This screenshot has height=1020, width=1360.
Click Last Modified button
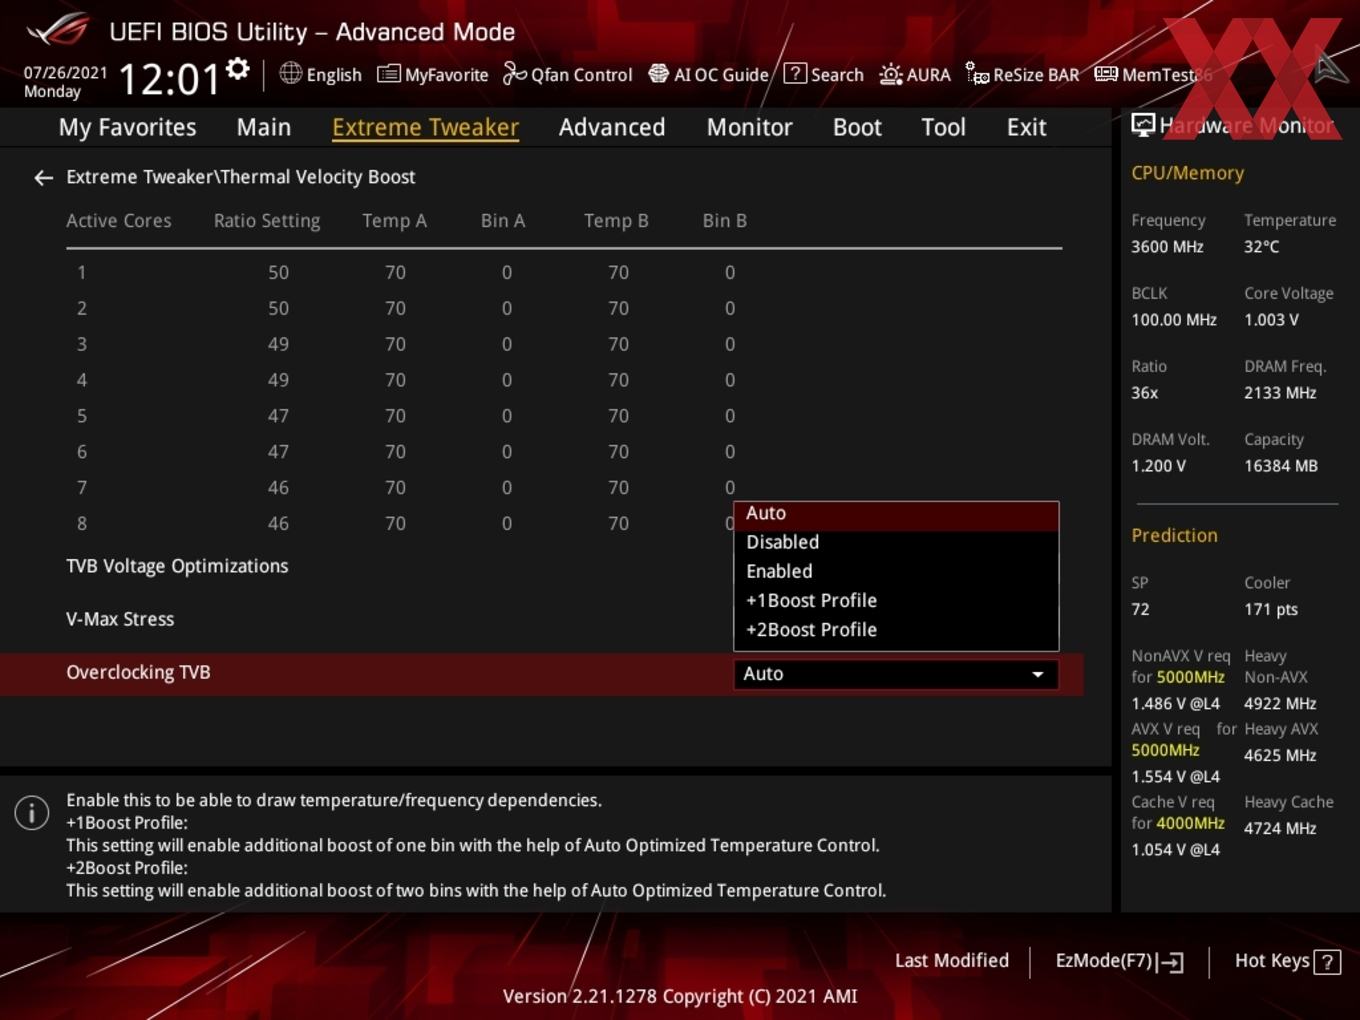952,961
